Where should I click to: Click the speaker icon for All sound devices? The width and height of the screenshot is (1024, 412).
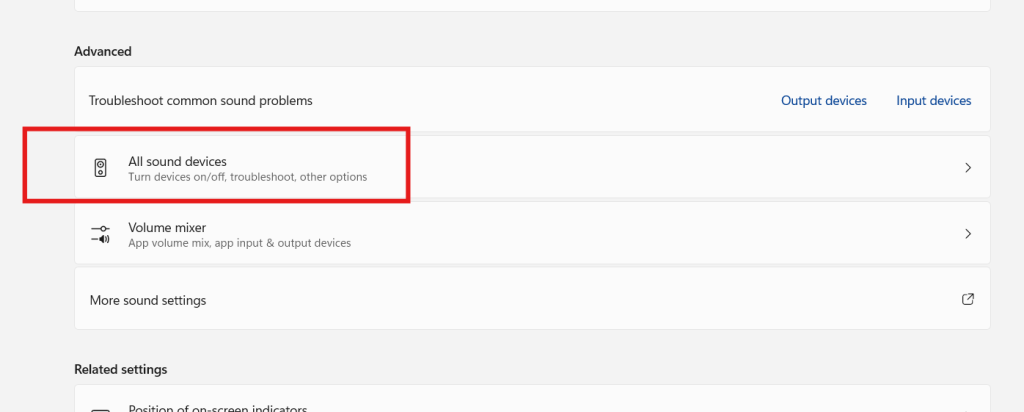click(x=100, y=168)
